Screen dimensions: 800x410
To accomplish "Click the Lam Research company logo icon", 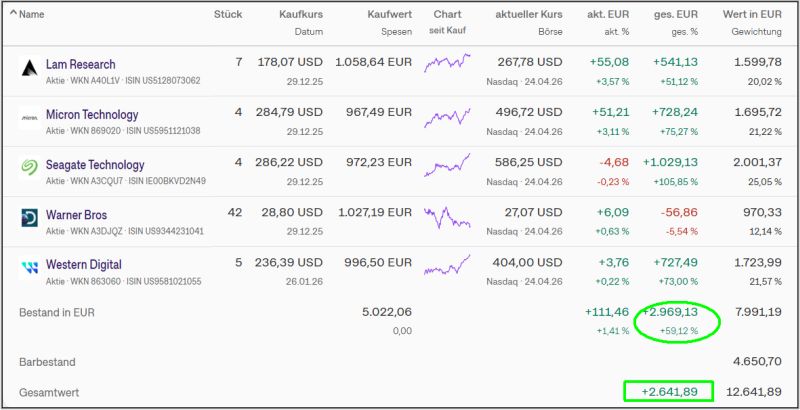I will tap(29, 70).
